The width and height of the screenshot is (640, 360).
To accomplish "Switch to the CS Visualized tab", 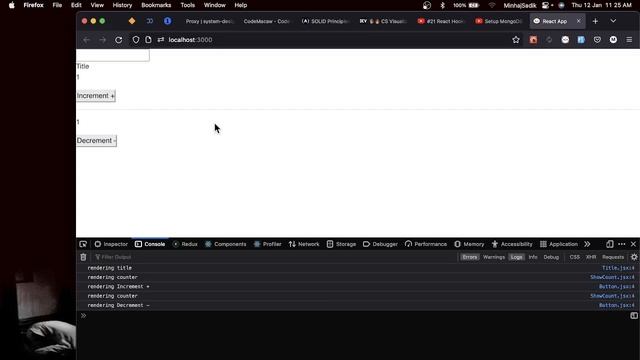I will click(383, 21).
